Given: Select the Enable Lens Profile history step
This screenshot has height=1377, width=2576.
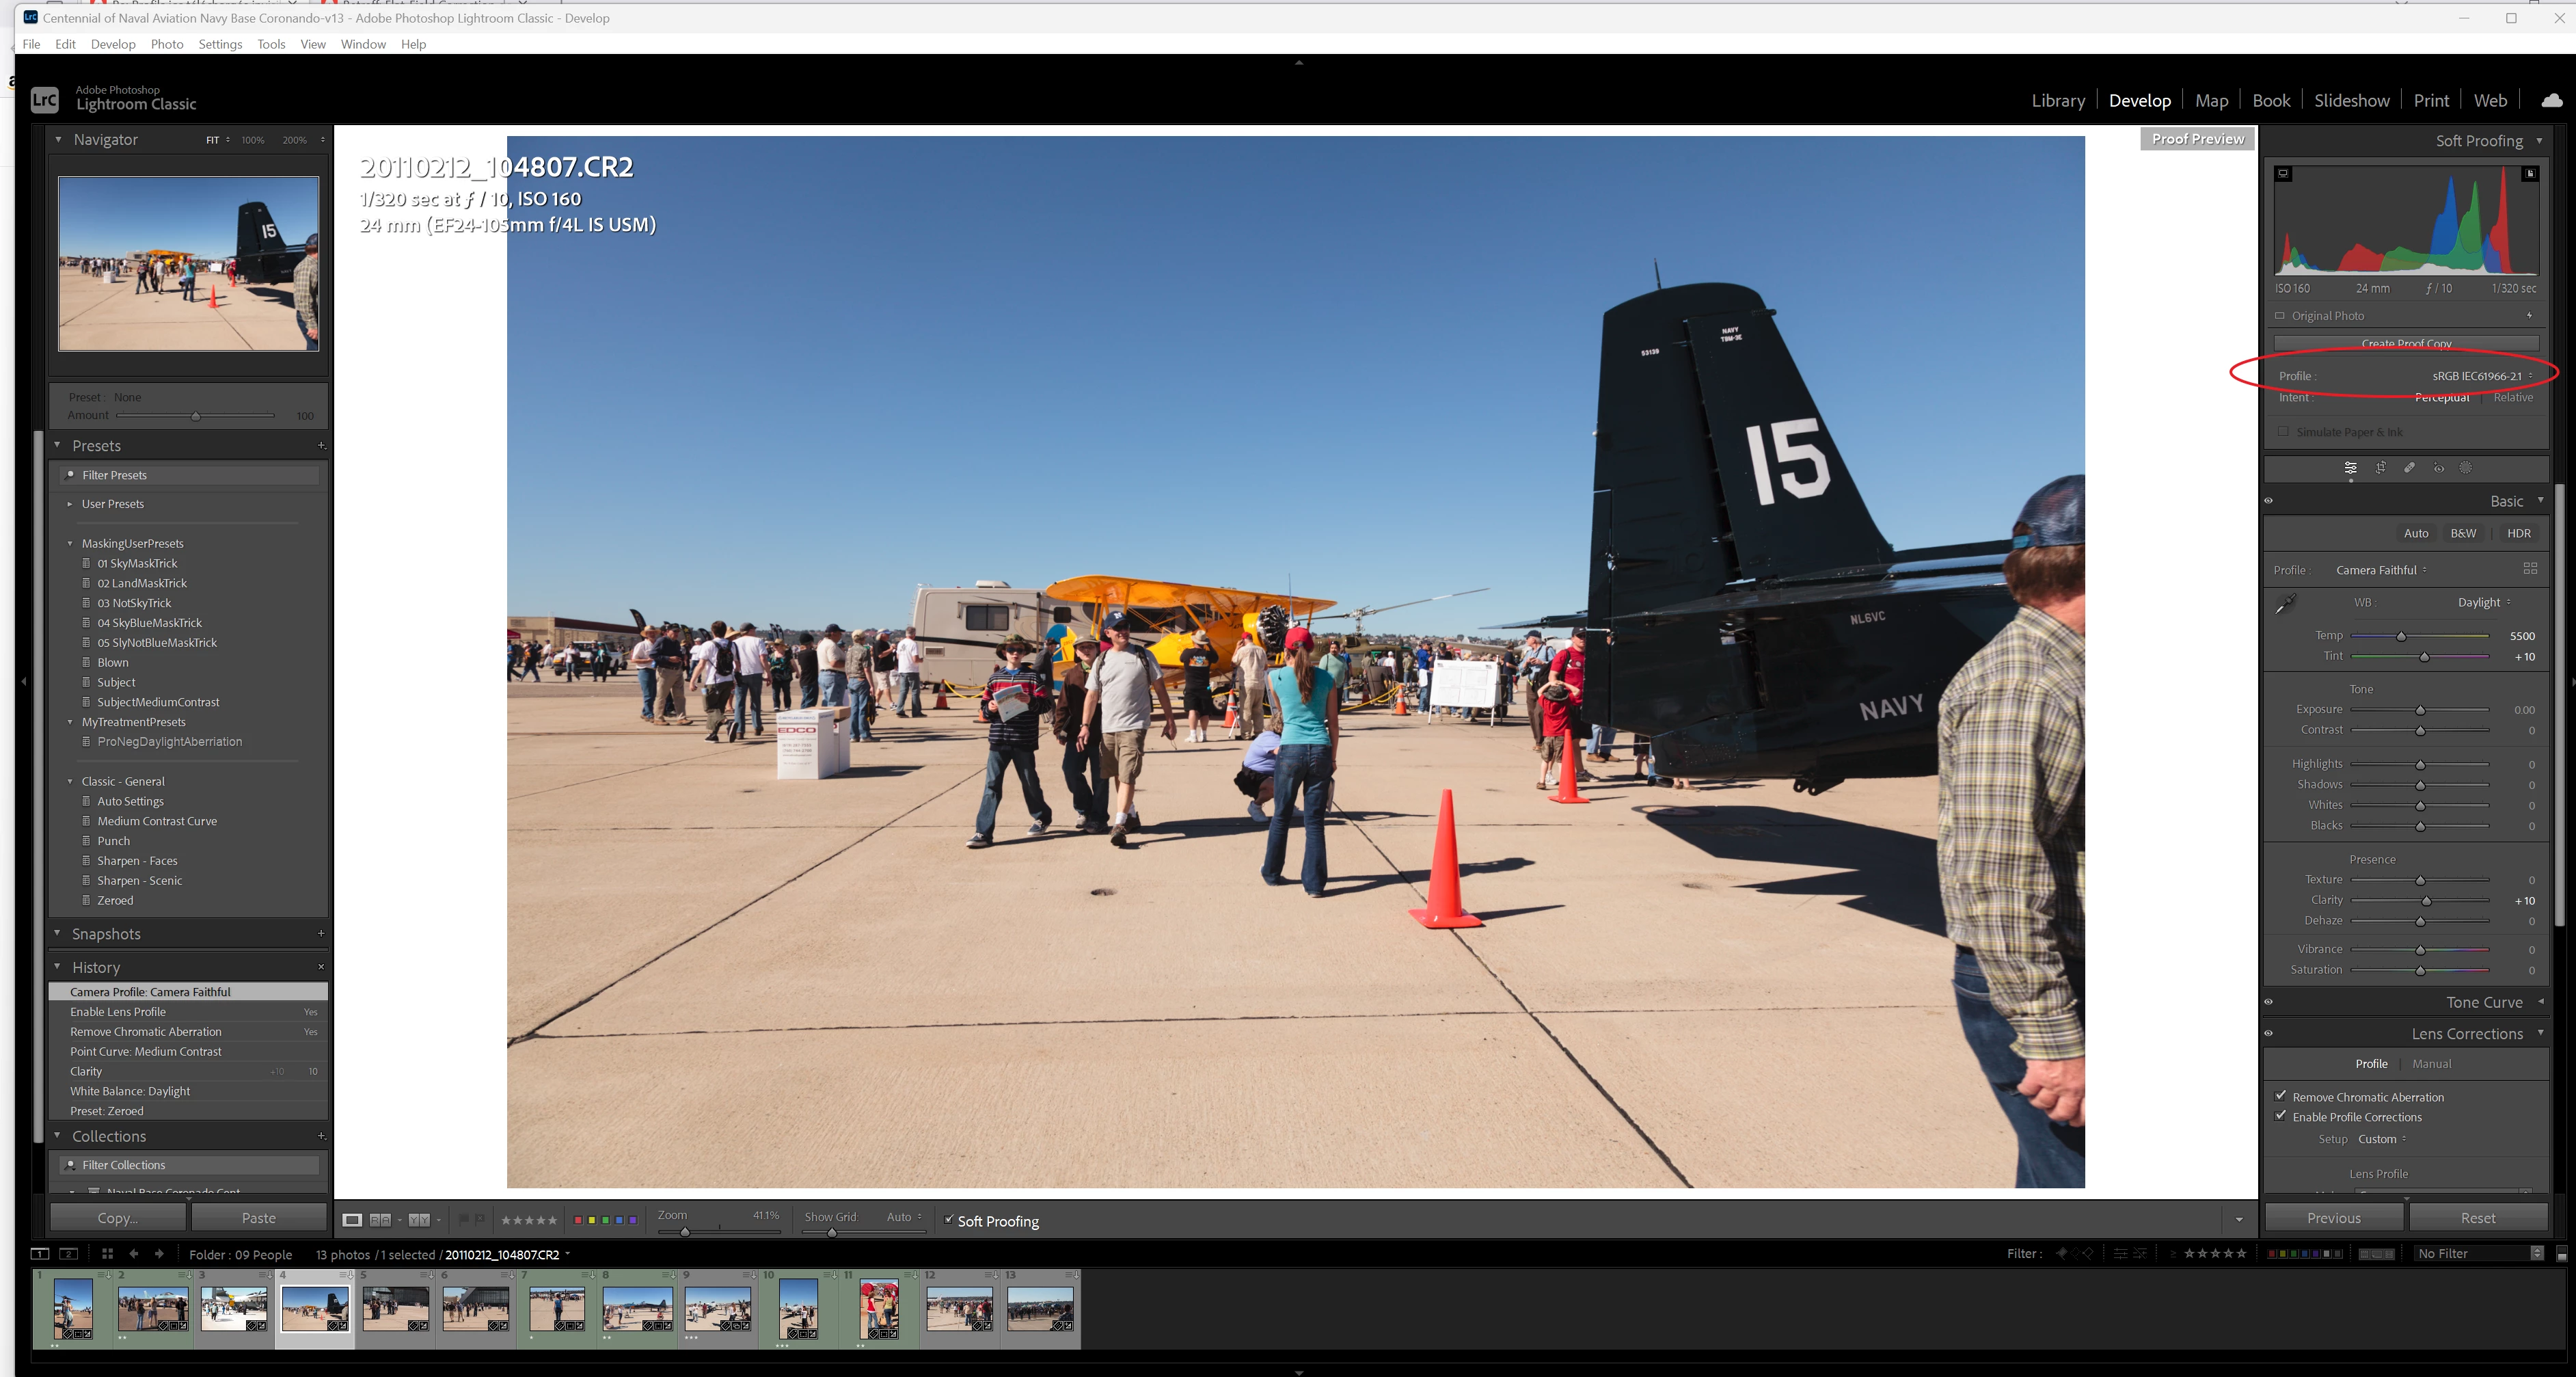Looking at the screenshot, I should click(118, 1012).
